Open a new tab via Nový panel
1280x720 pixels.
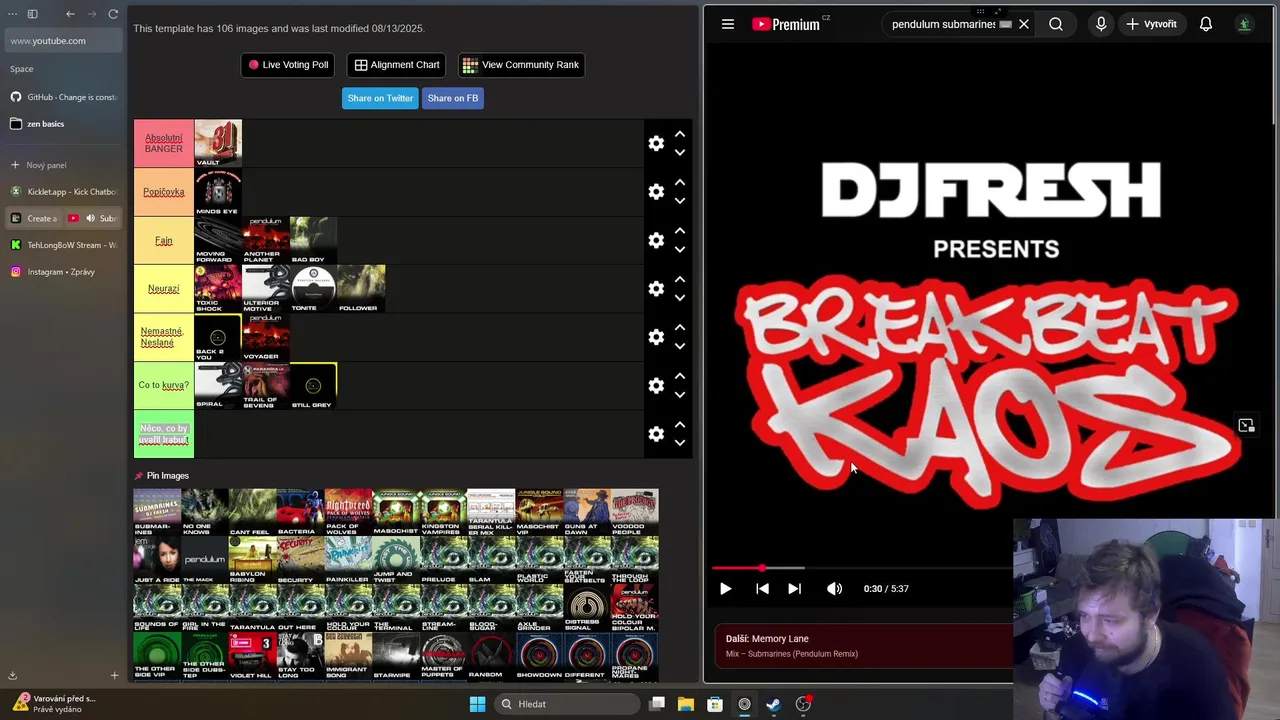[x=64, y=165]
